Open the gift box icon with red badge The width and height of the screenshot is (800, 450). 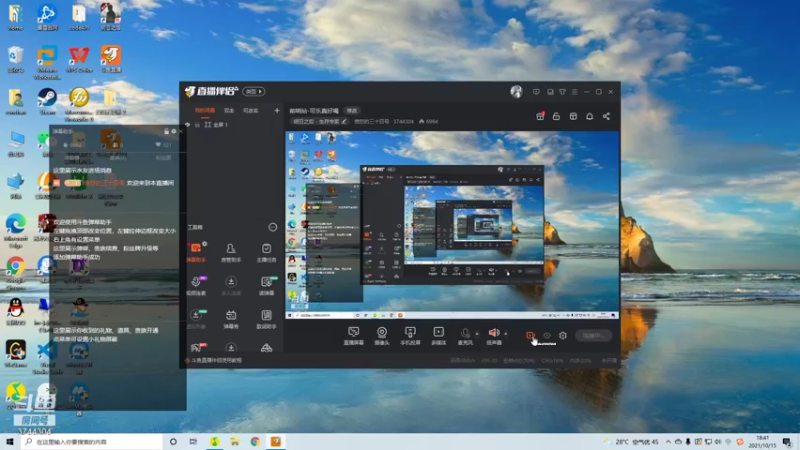[x=540, y=116]
